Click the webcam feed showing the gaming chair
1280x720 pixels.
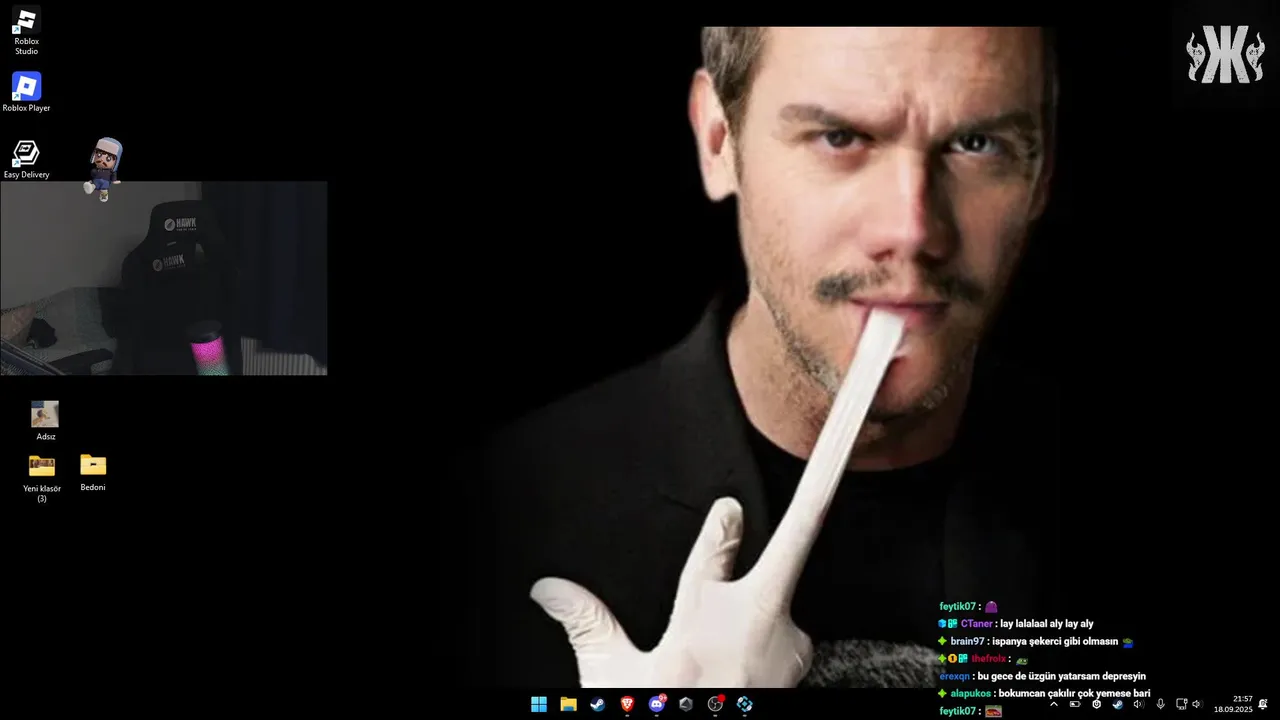click(163, 278)
